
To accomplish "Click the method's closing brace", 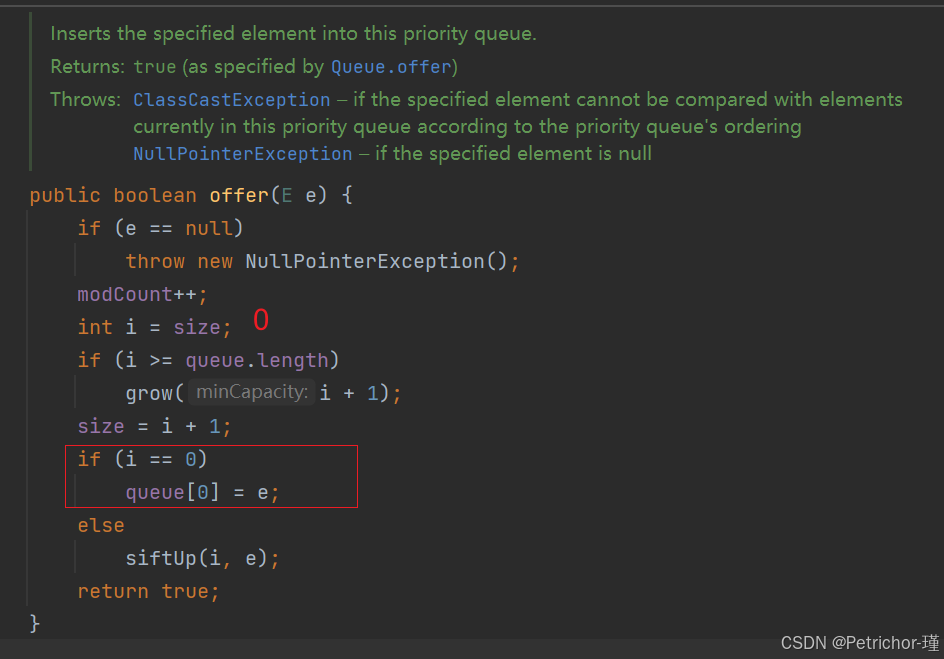I will click(35, 623).
